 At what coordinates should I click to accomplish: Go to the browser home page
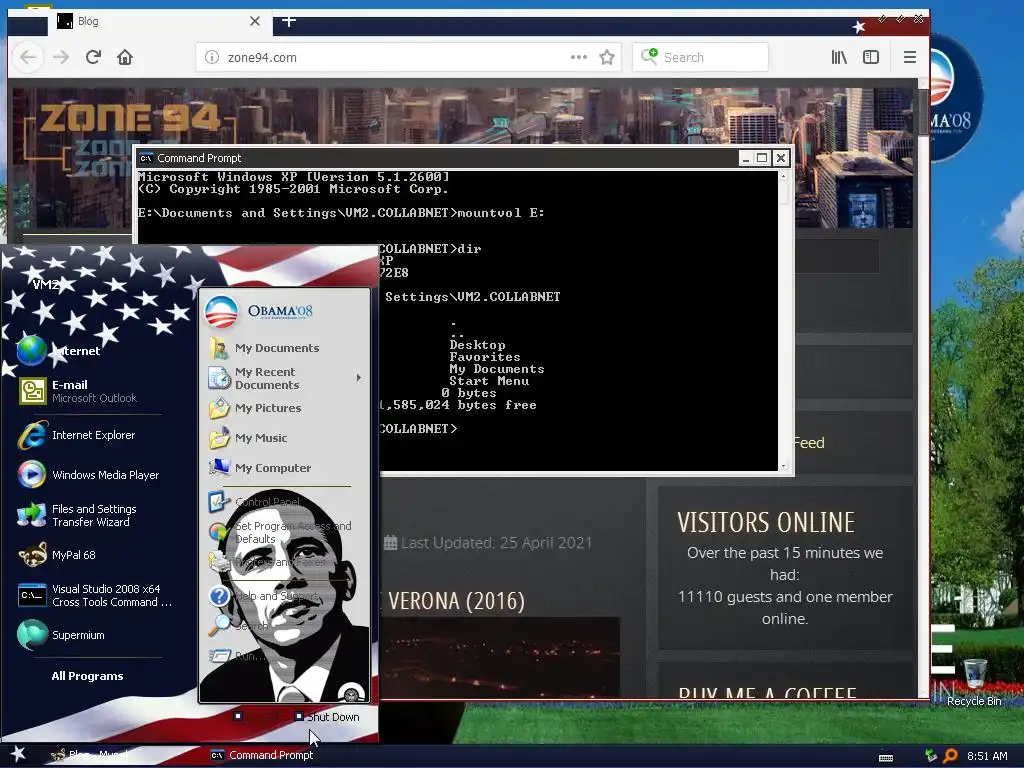[x=125, y=57]
